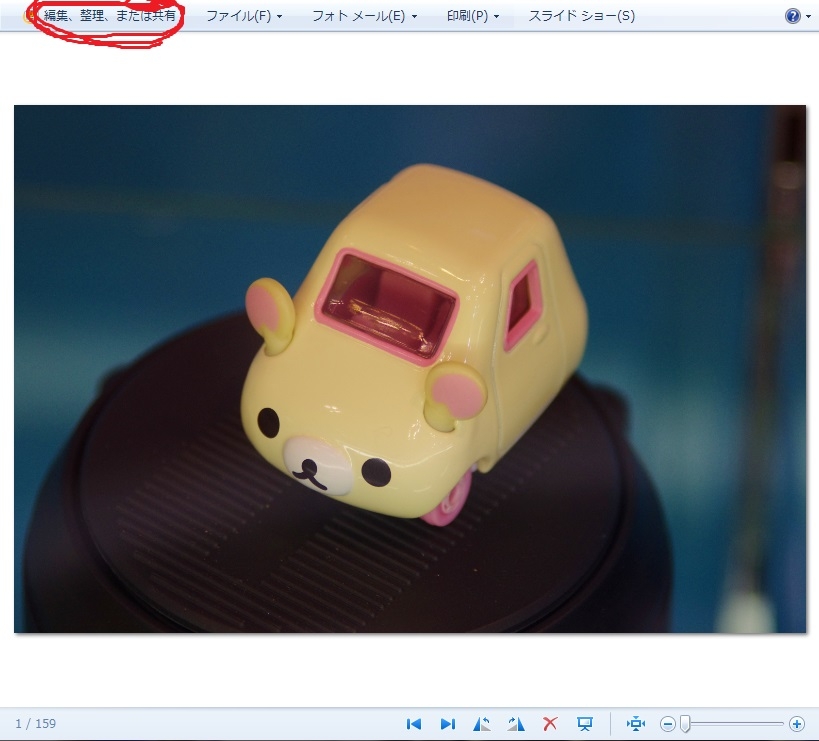Expand the ファイル(F) dropdown arrow
The height and width of the screenshot is (741, 819).
[279, 17]
